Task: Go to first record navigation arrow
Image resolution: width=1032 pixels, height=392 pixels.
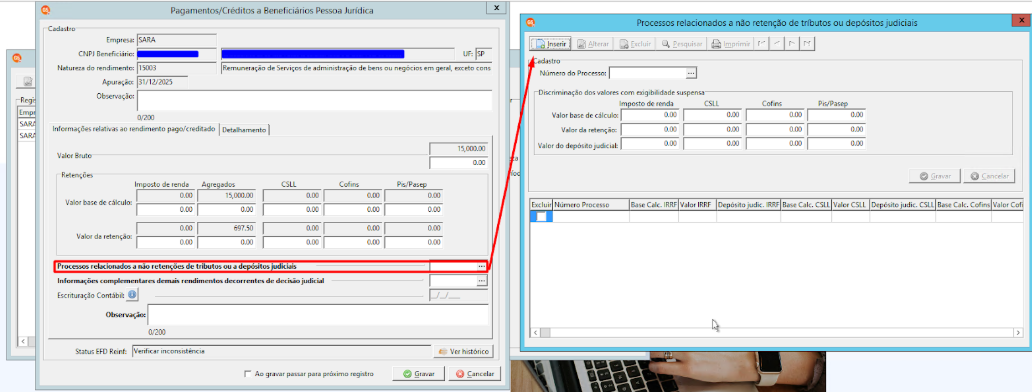Action: click(x=761, y=44)
